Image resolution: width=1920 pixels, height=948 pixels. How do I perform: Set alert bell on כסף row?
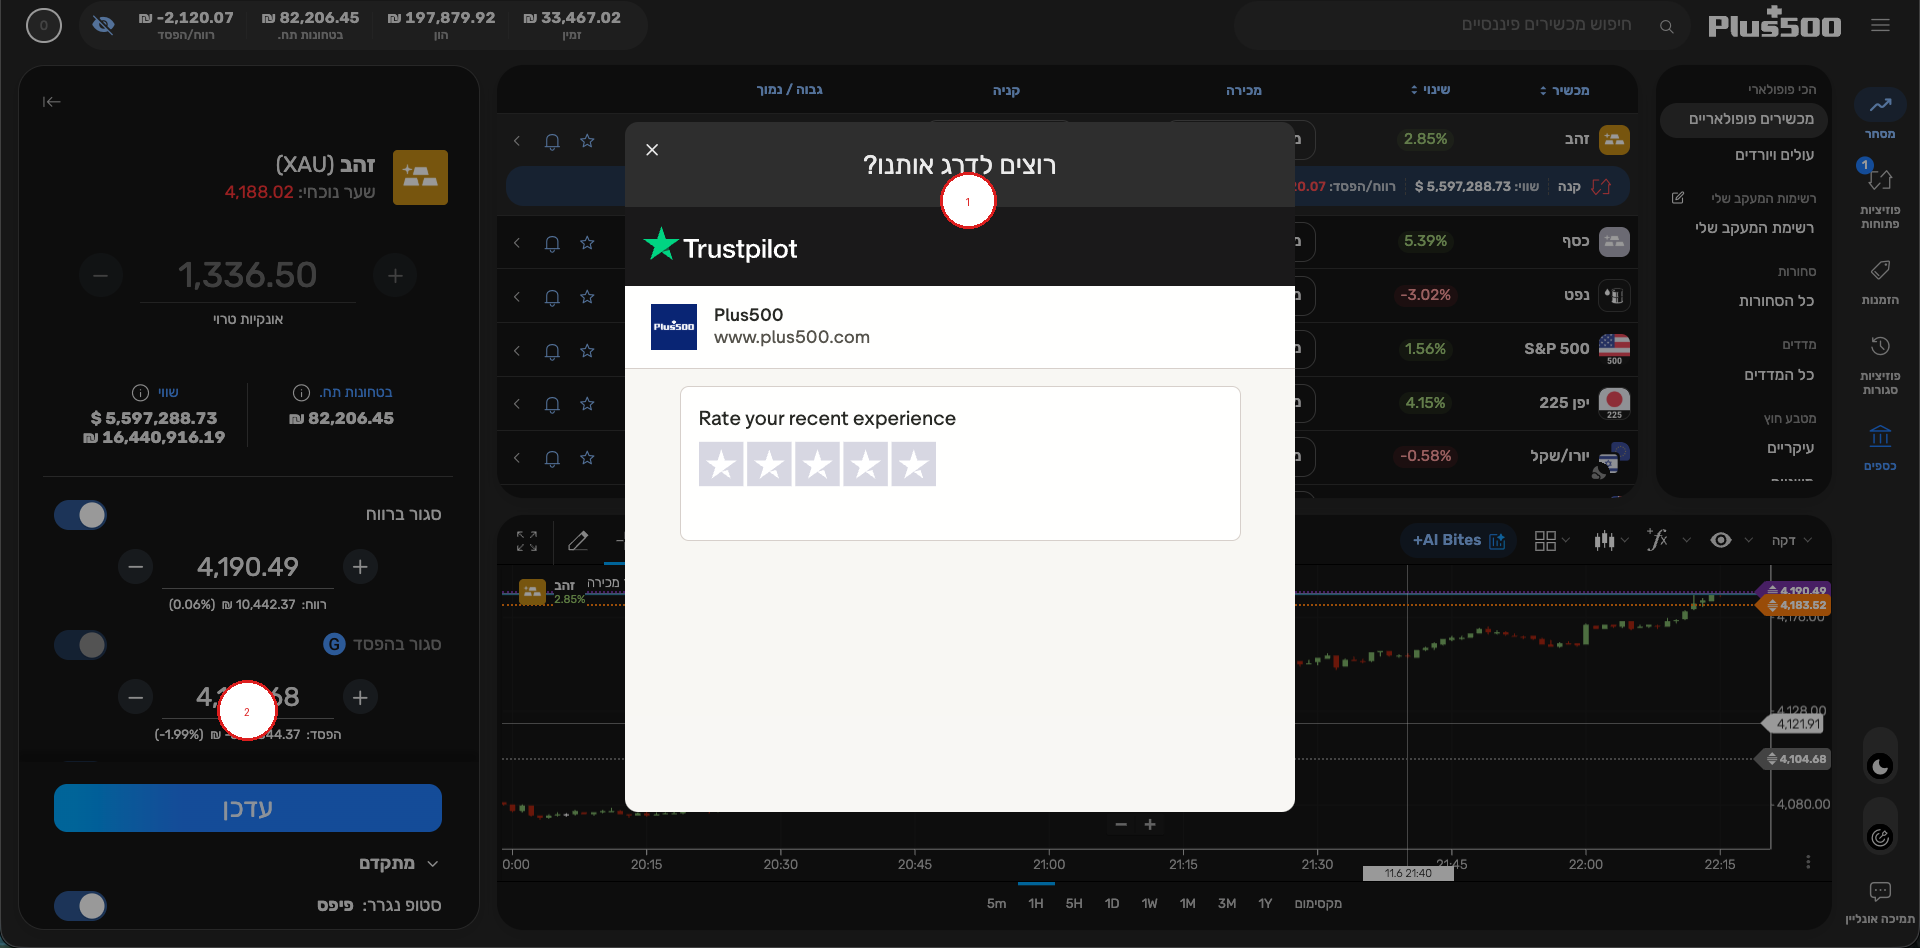click(x=552, y=243)
